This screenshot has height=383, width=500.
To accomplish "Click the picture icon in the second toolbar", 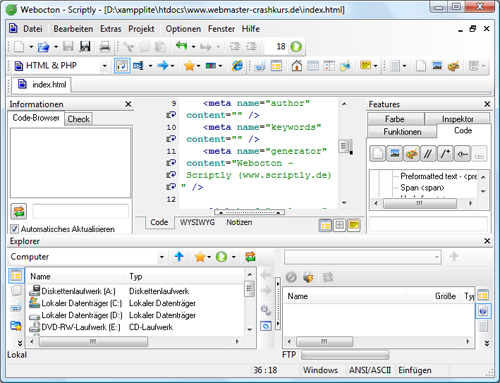I will click(437, 66).
